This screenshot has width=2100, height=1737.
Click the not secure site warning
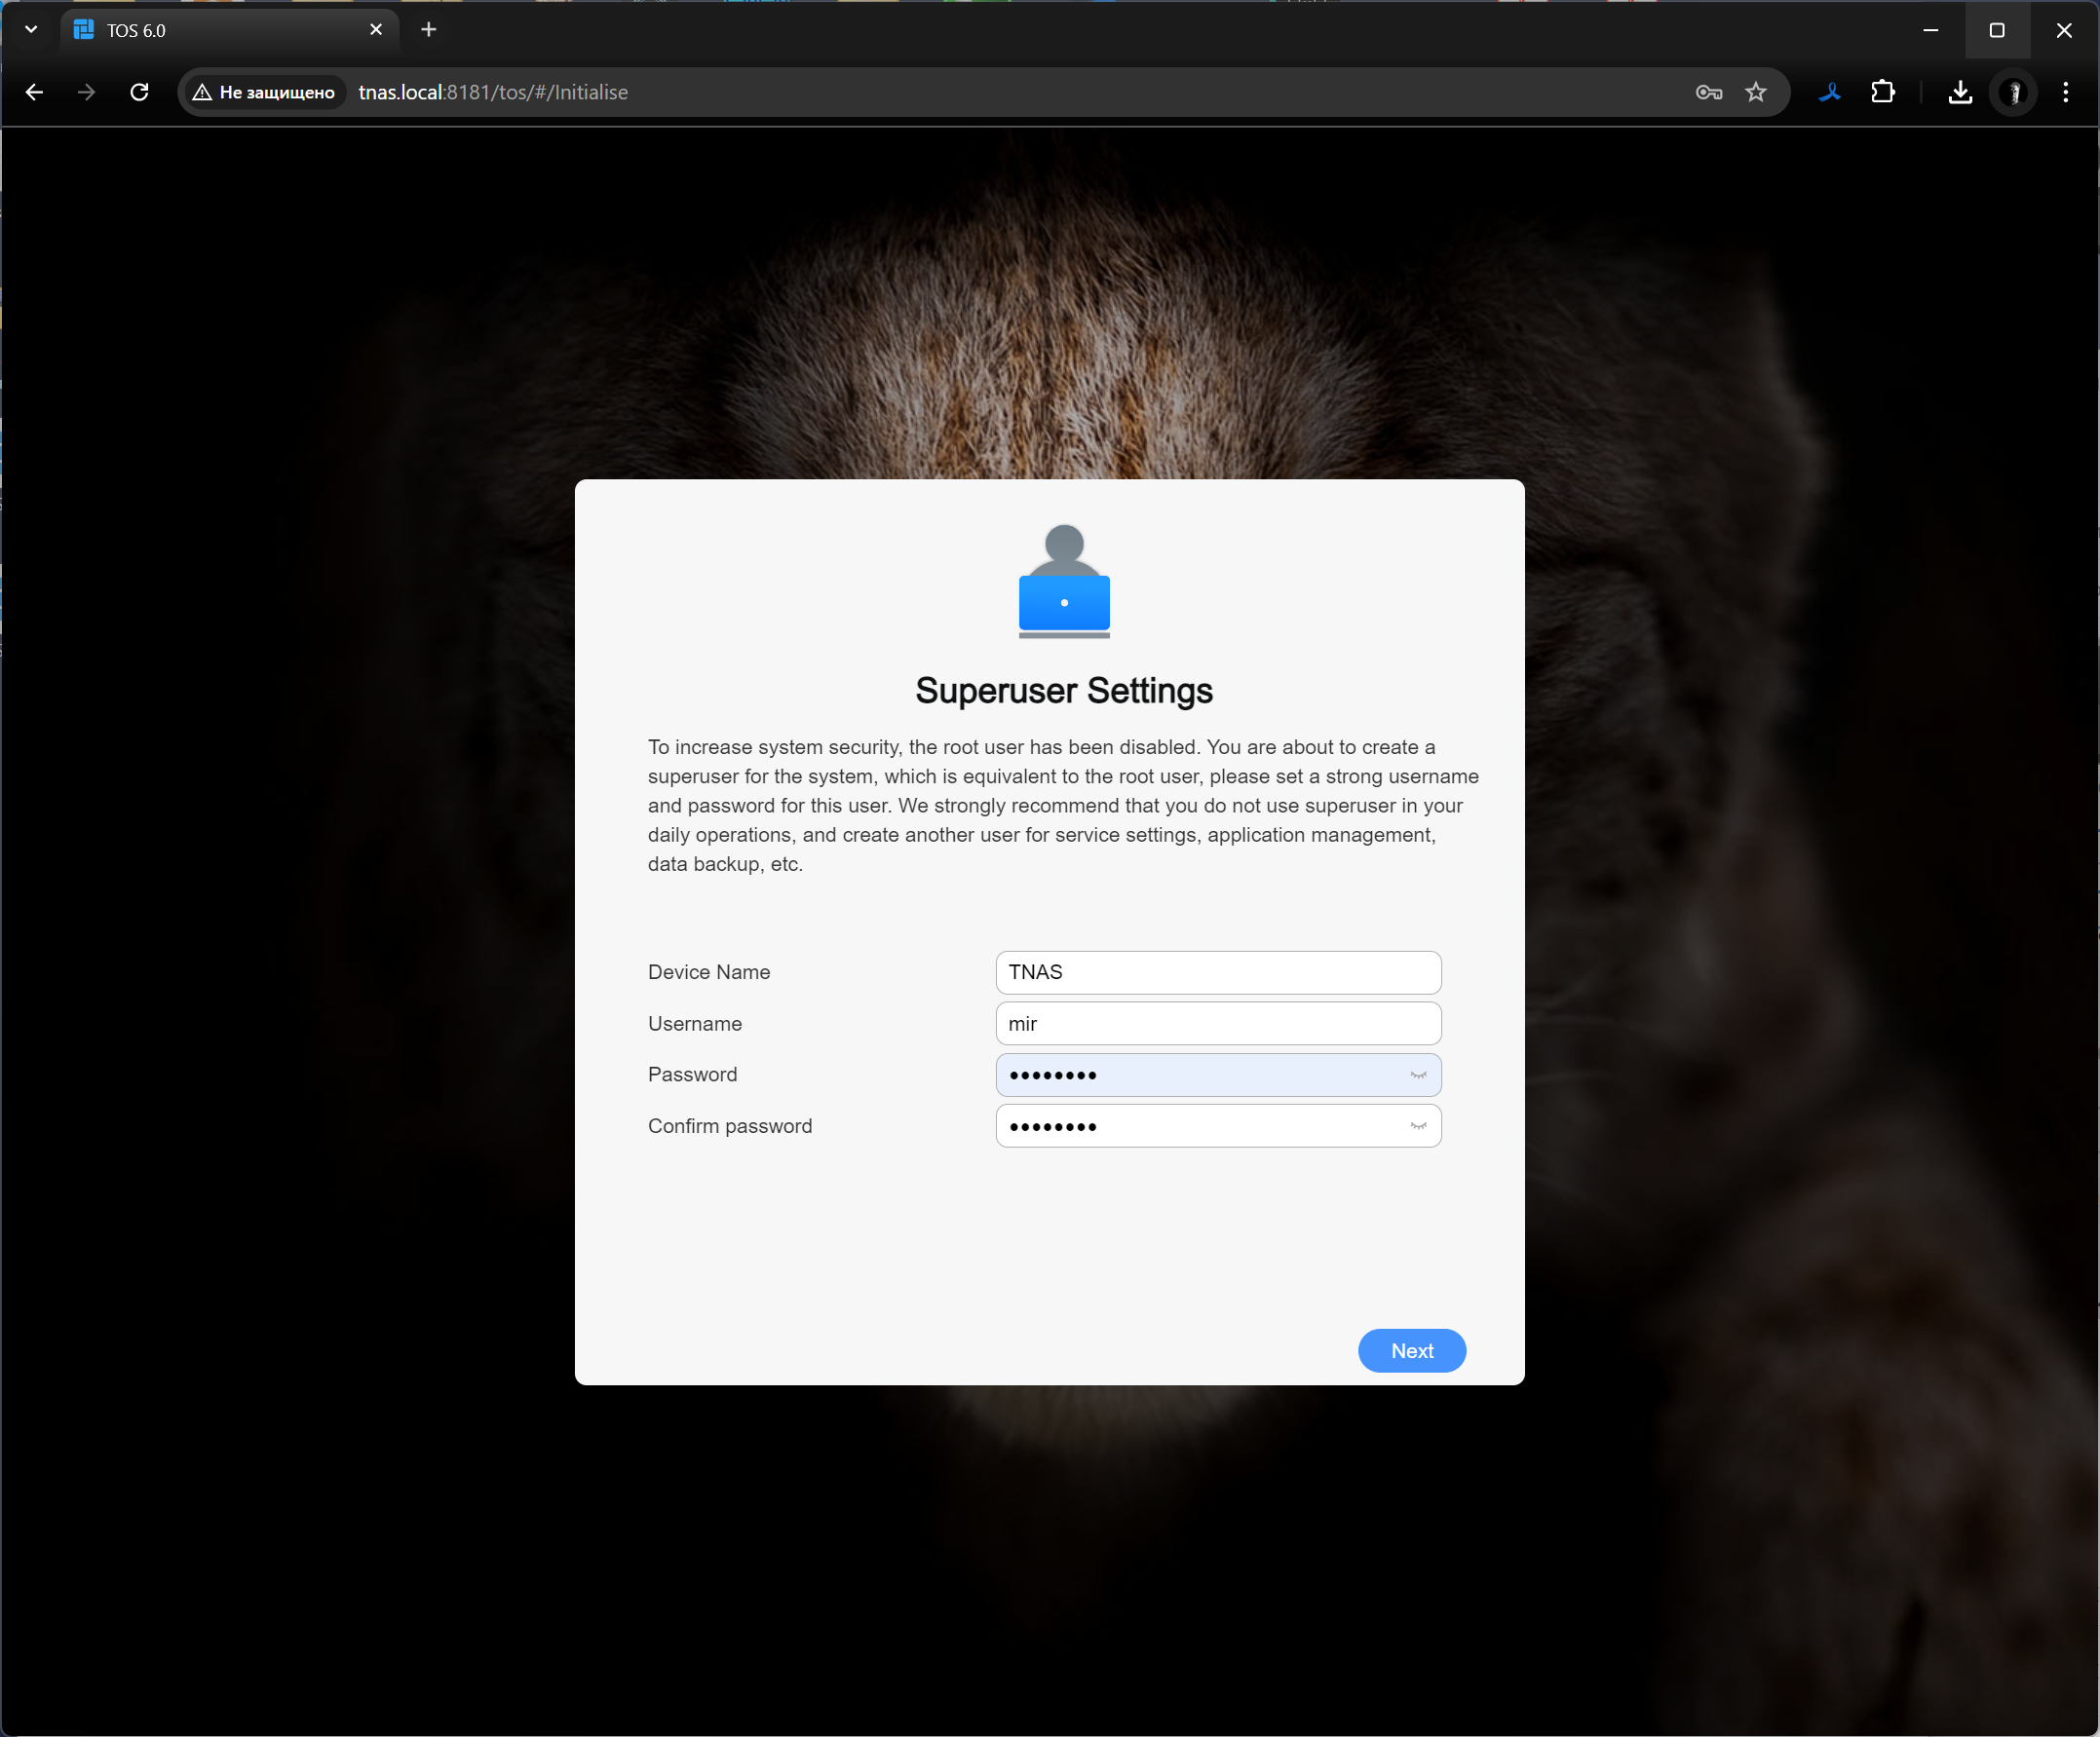[x=264, y=92]
